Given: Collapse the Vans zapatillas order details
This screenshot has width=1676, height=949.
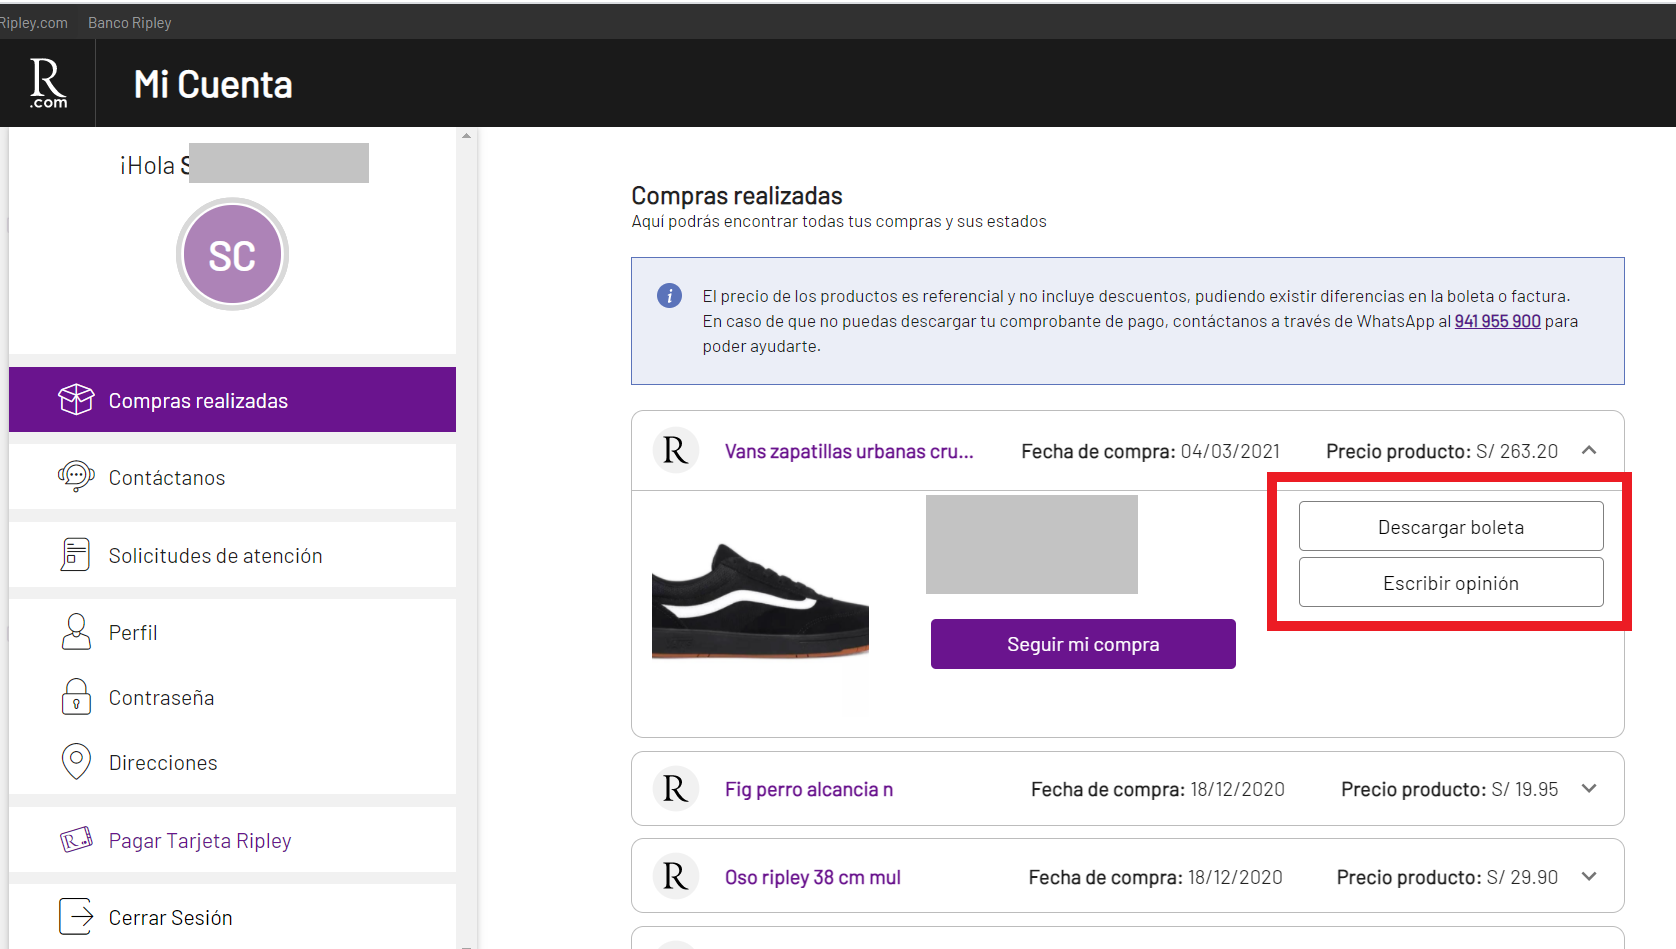Looking at the screenshot, I should click(1589, 451).
